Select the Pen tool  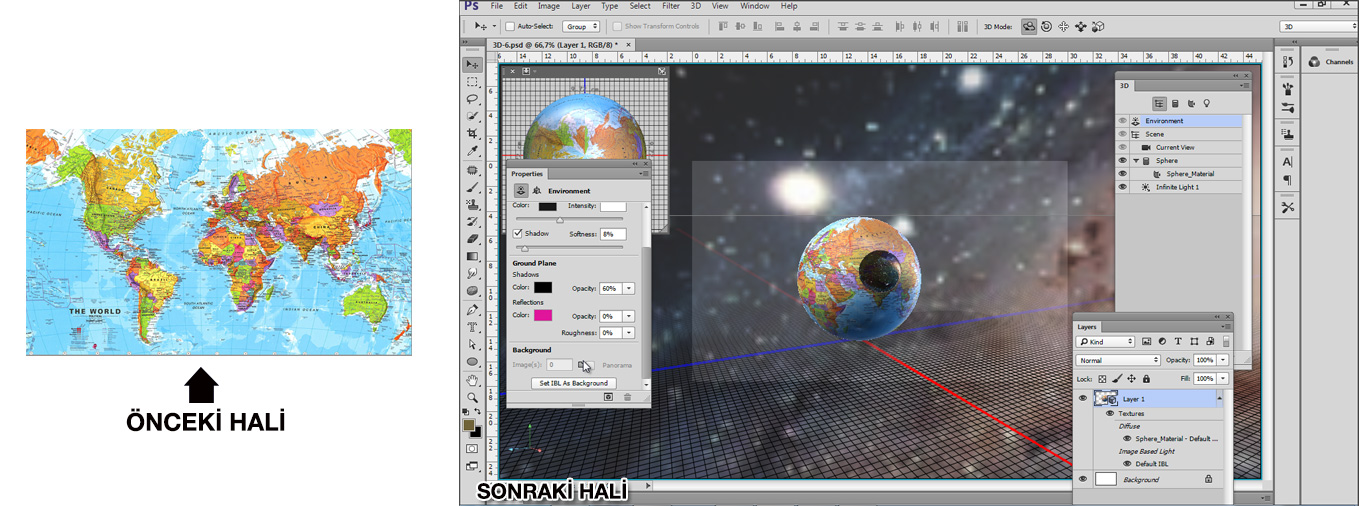473,309
